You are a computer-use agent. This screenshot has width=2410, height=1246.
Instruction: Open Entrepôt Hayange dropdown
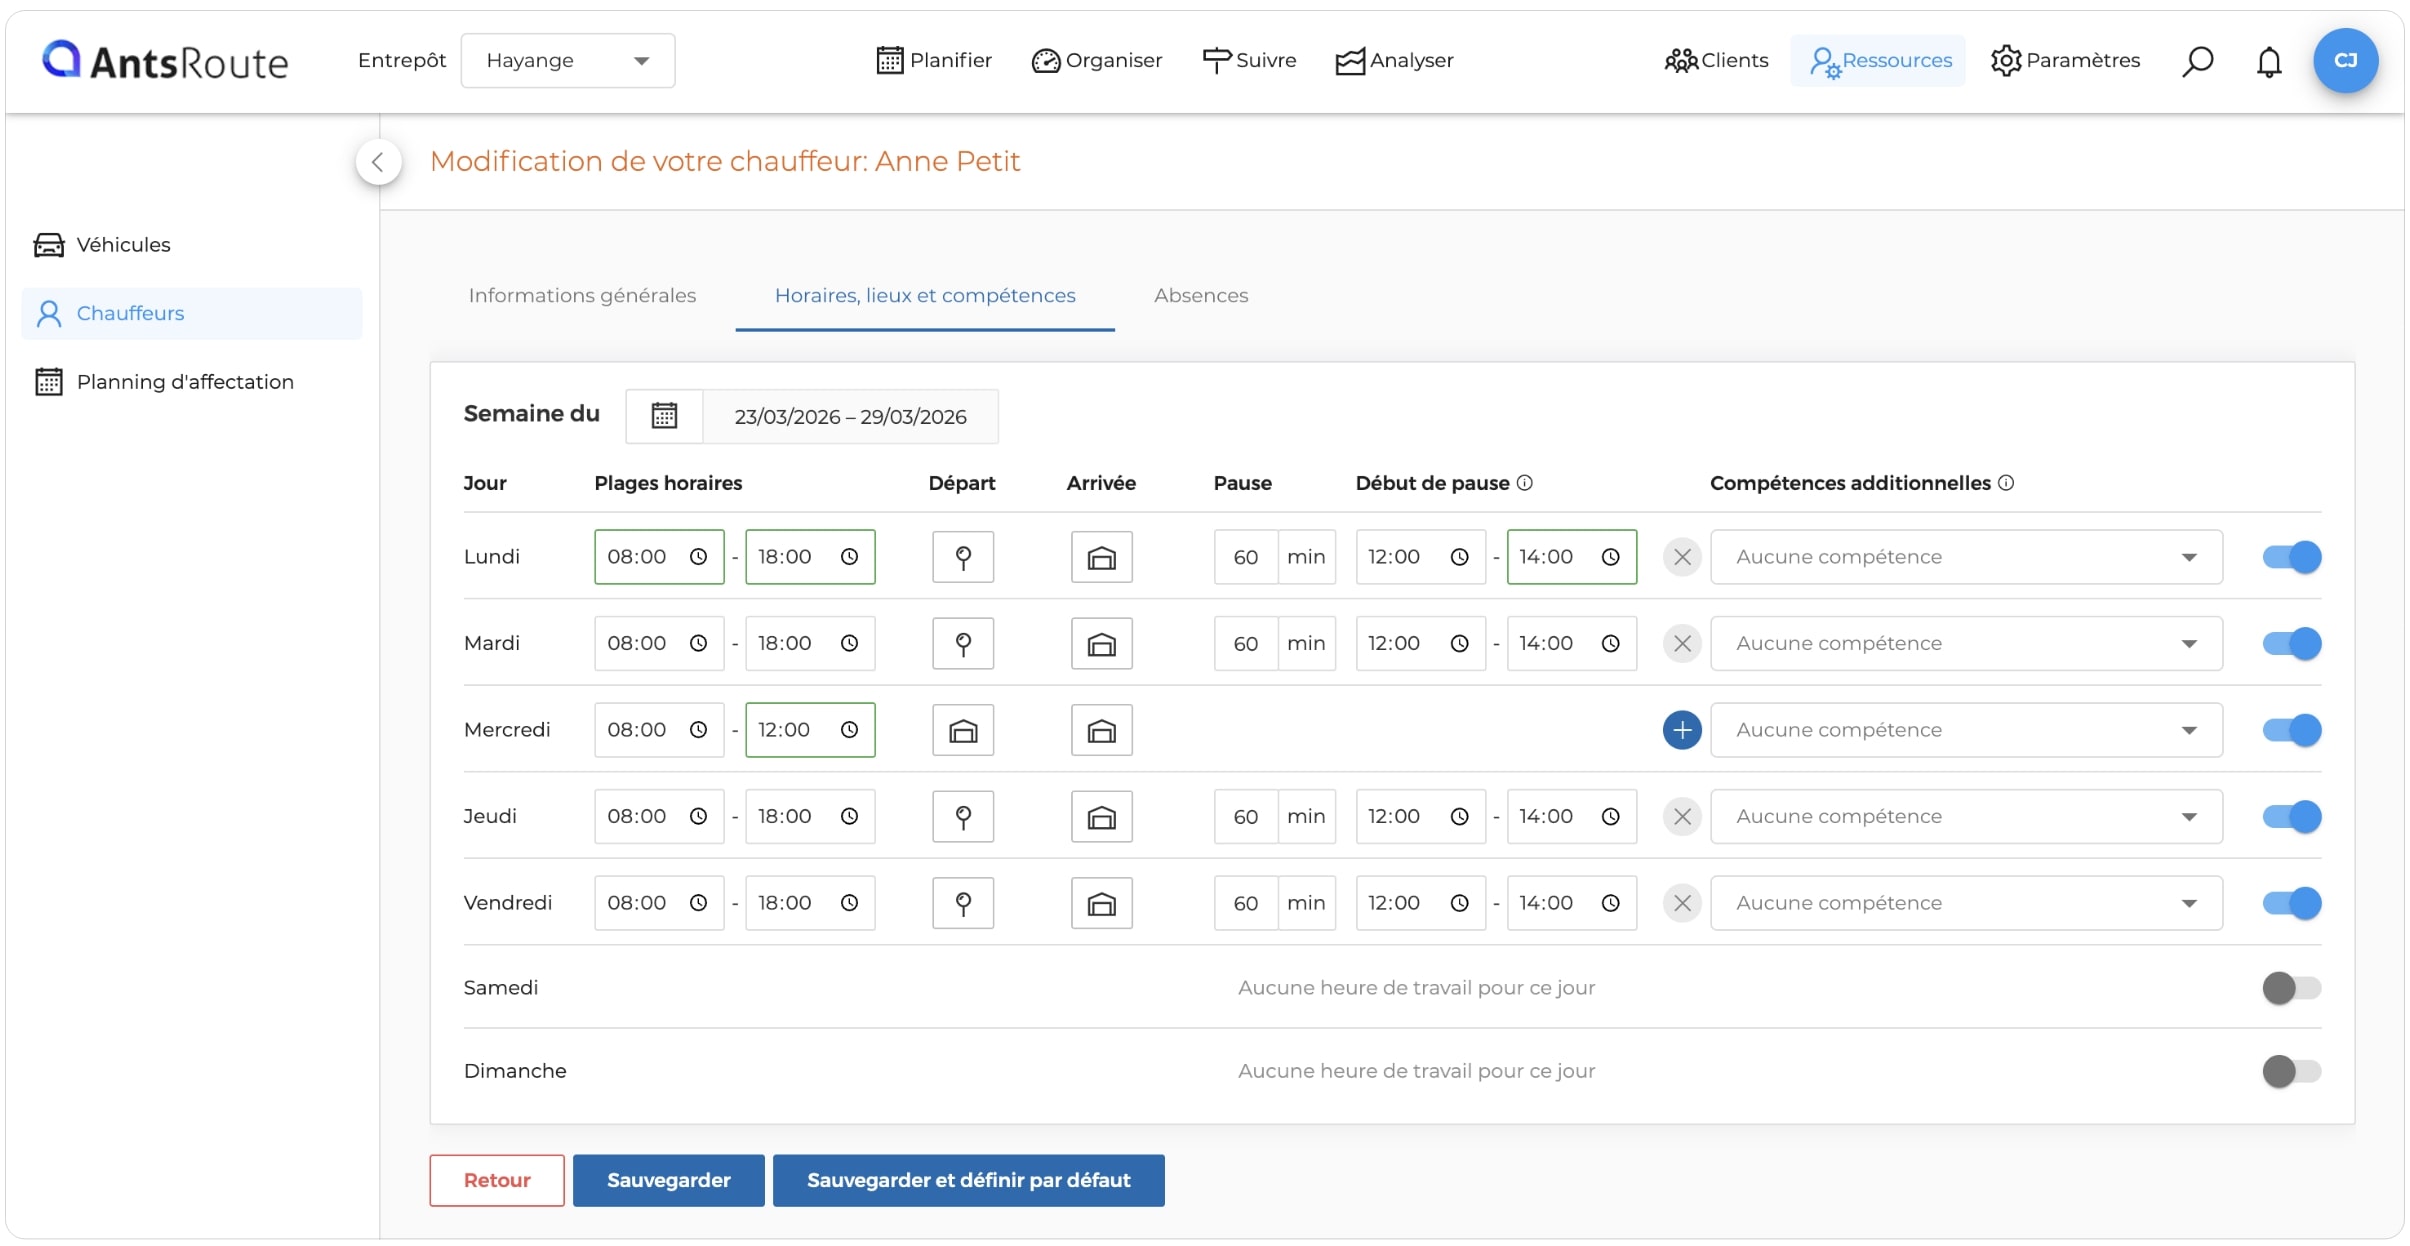click(x=567, y=61)
